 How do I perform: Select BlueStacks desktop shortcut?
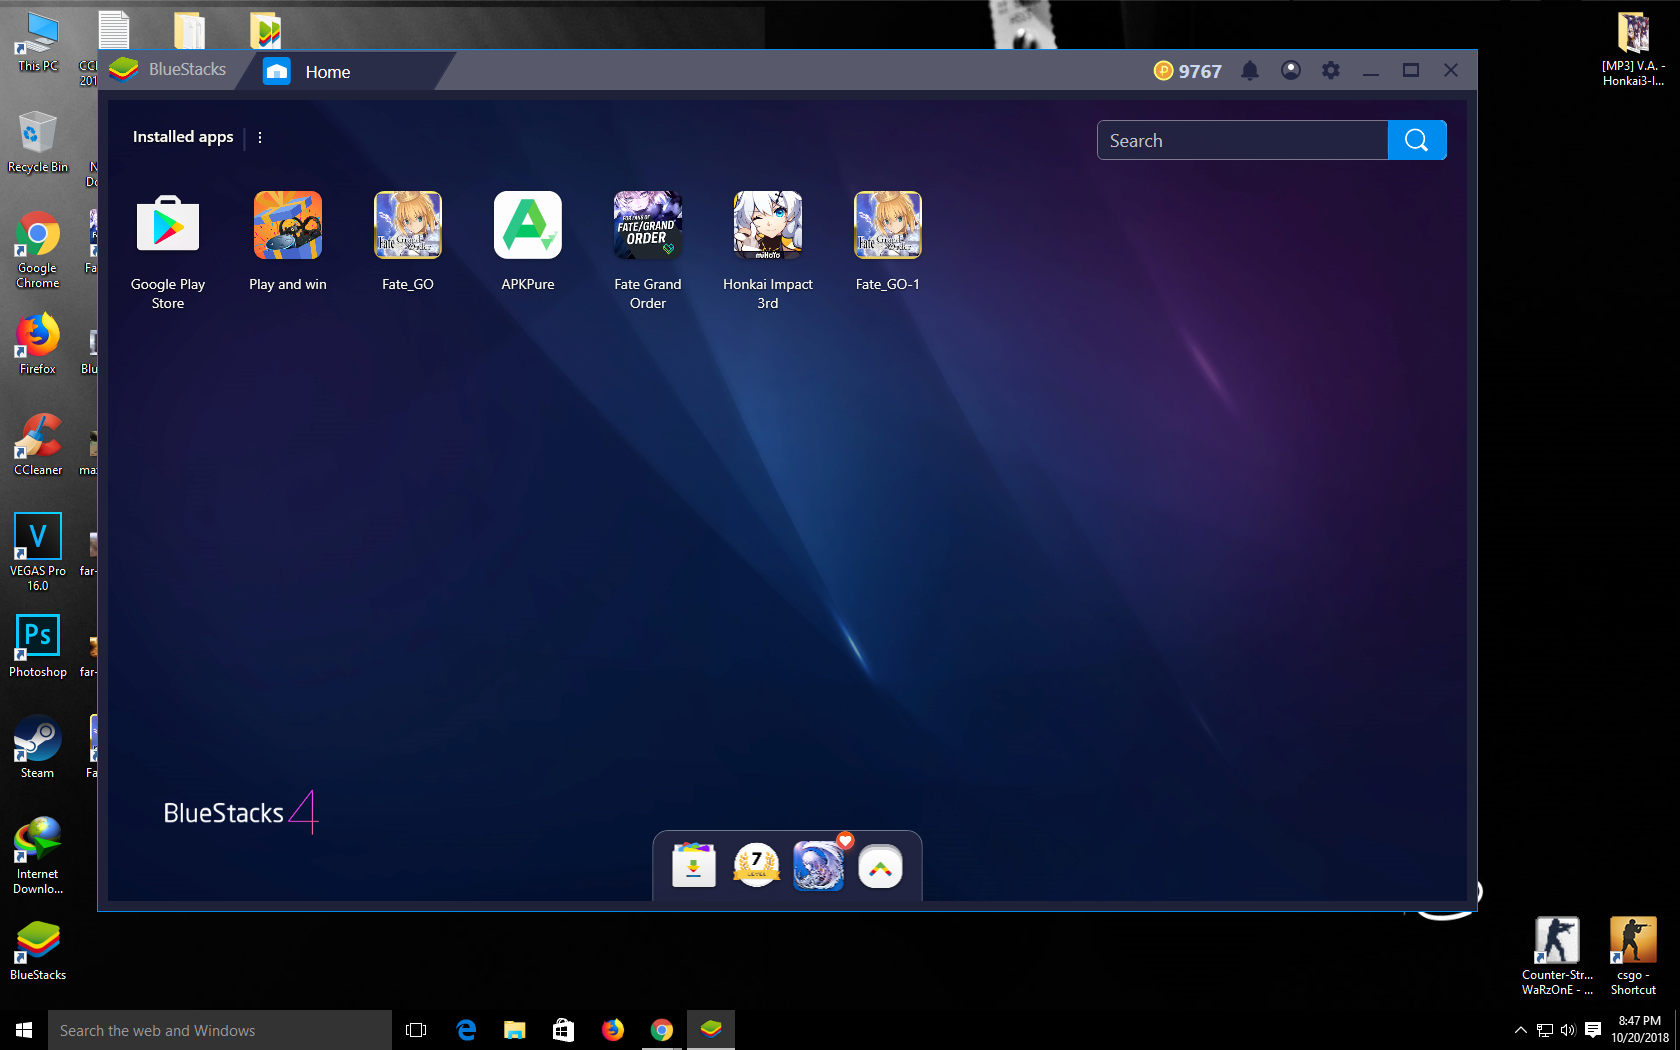click(x=38, y=950)
